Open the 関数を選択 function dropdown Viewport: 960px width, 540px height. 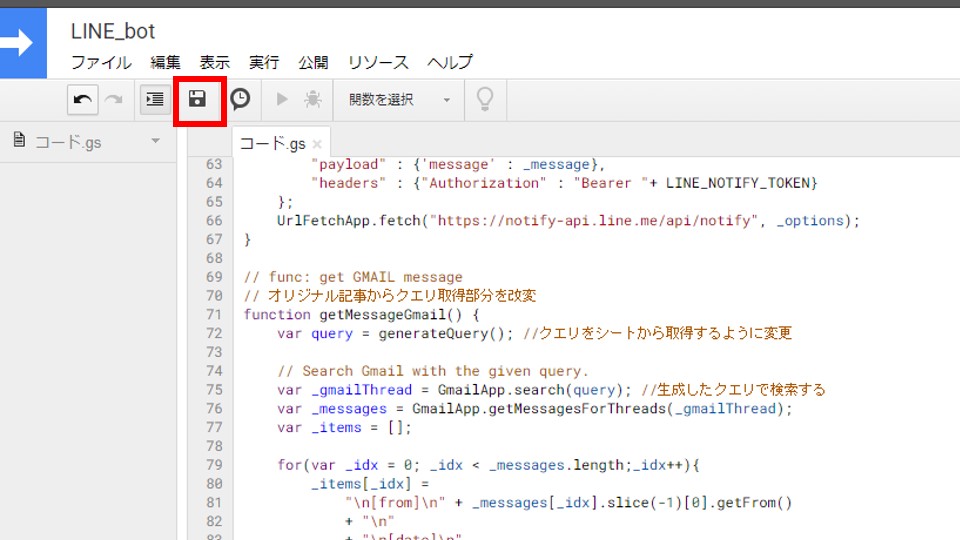coord(399,99)
